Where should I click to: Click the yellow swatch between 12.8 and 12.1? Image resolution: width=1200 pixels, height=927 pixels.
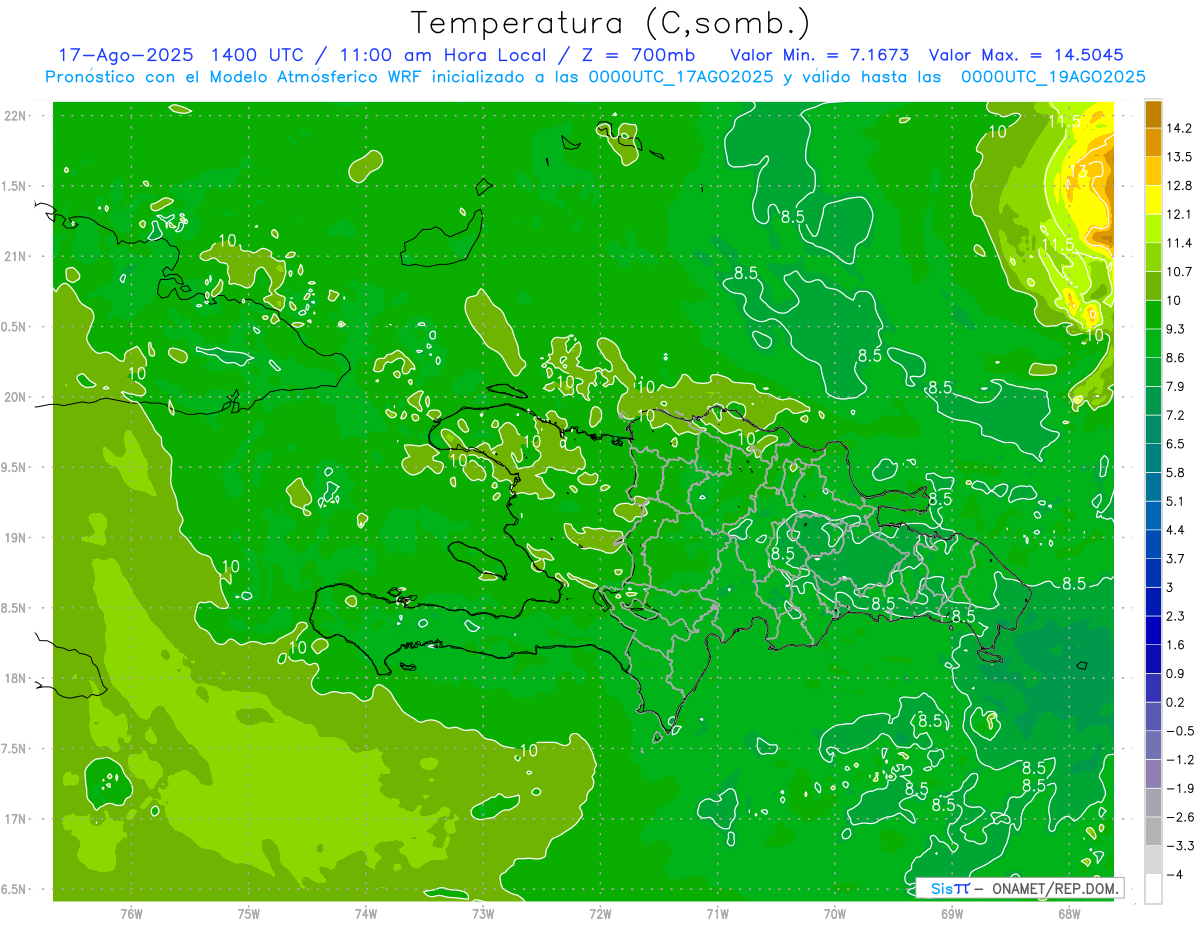[1153, 199]
